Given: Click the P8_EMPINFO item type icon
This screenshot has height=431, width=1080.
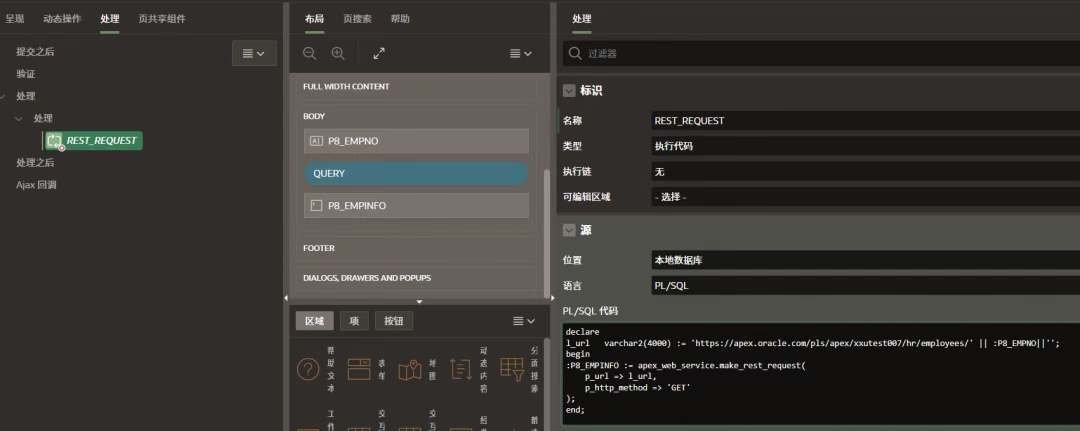Looking at the screenshot, I should 317,205.
